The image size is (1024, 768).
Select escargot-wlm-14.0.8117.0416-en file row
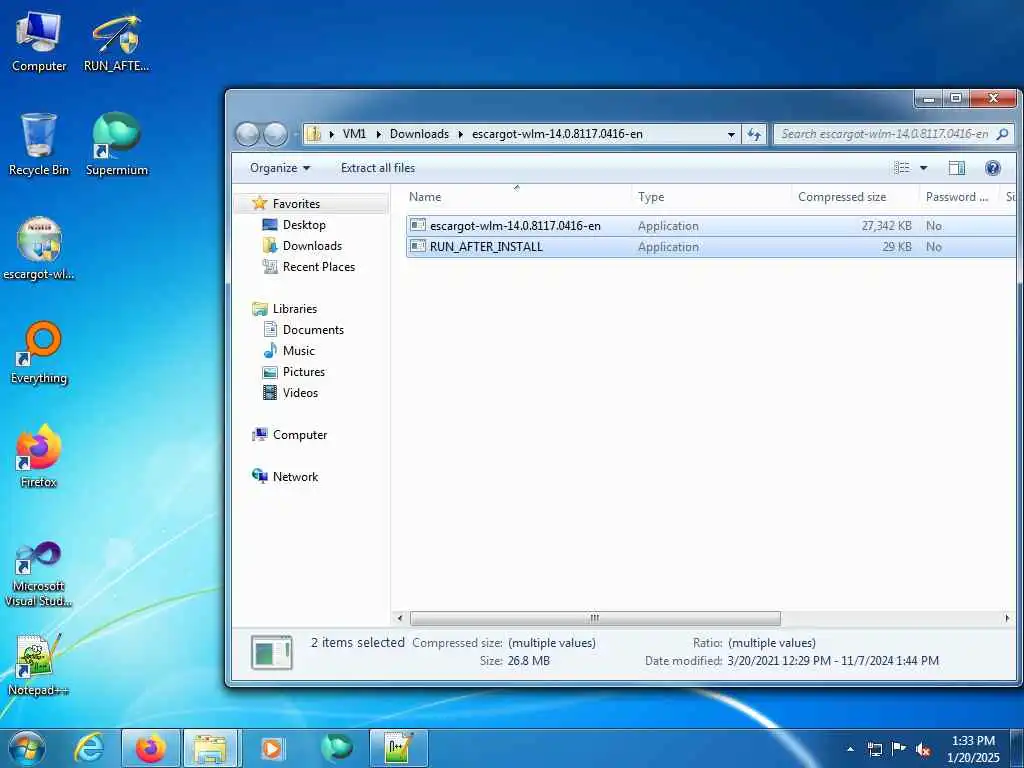tap(711, 226)
